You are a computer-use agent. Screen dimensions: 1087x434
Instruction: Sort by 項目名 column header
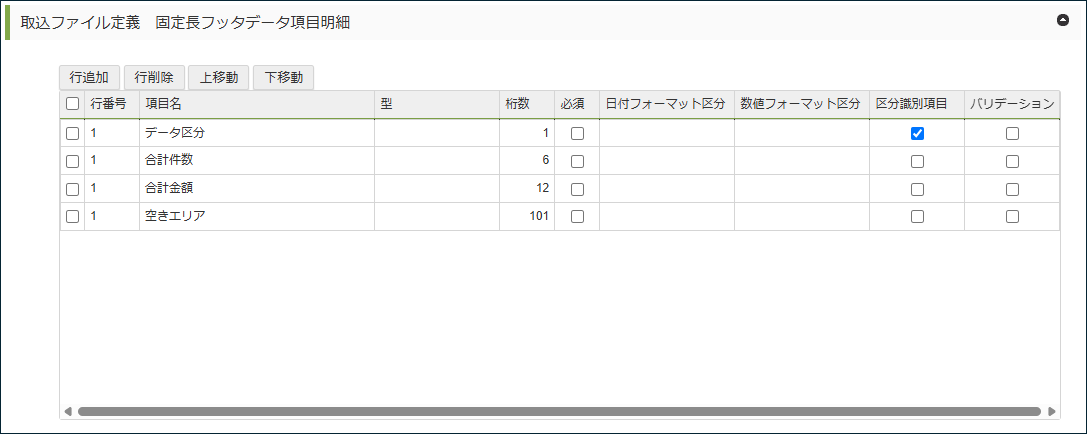click(x=257, y=104)
